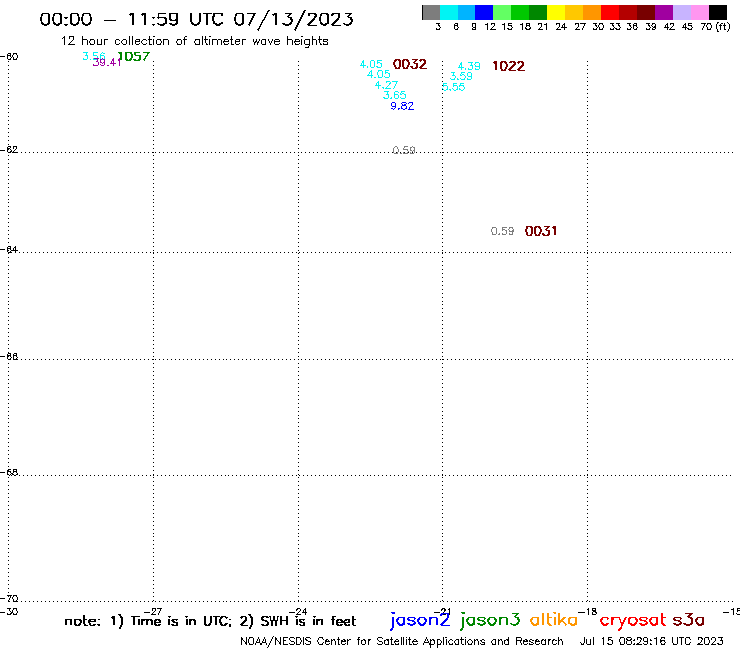This screenshot has height=650, width=740.
Task: Click the -24 longitude axis label
Action: [x=298, y=612]
